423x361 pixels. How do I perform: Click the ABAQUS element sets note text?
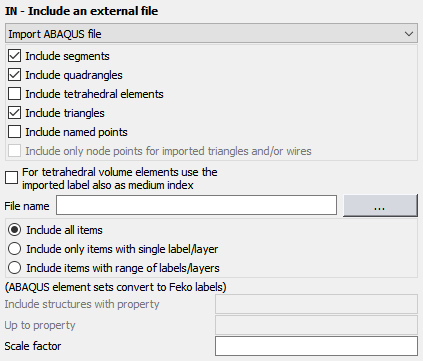click(x=115, y=287)
